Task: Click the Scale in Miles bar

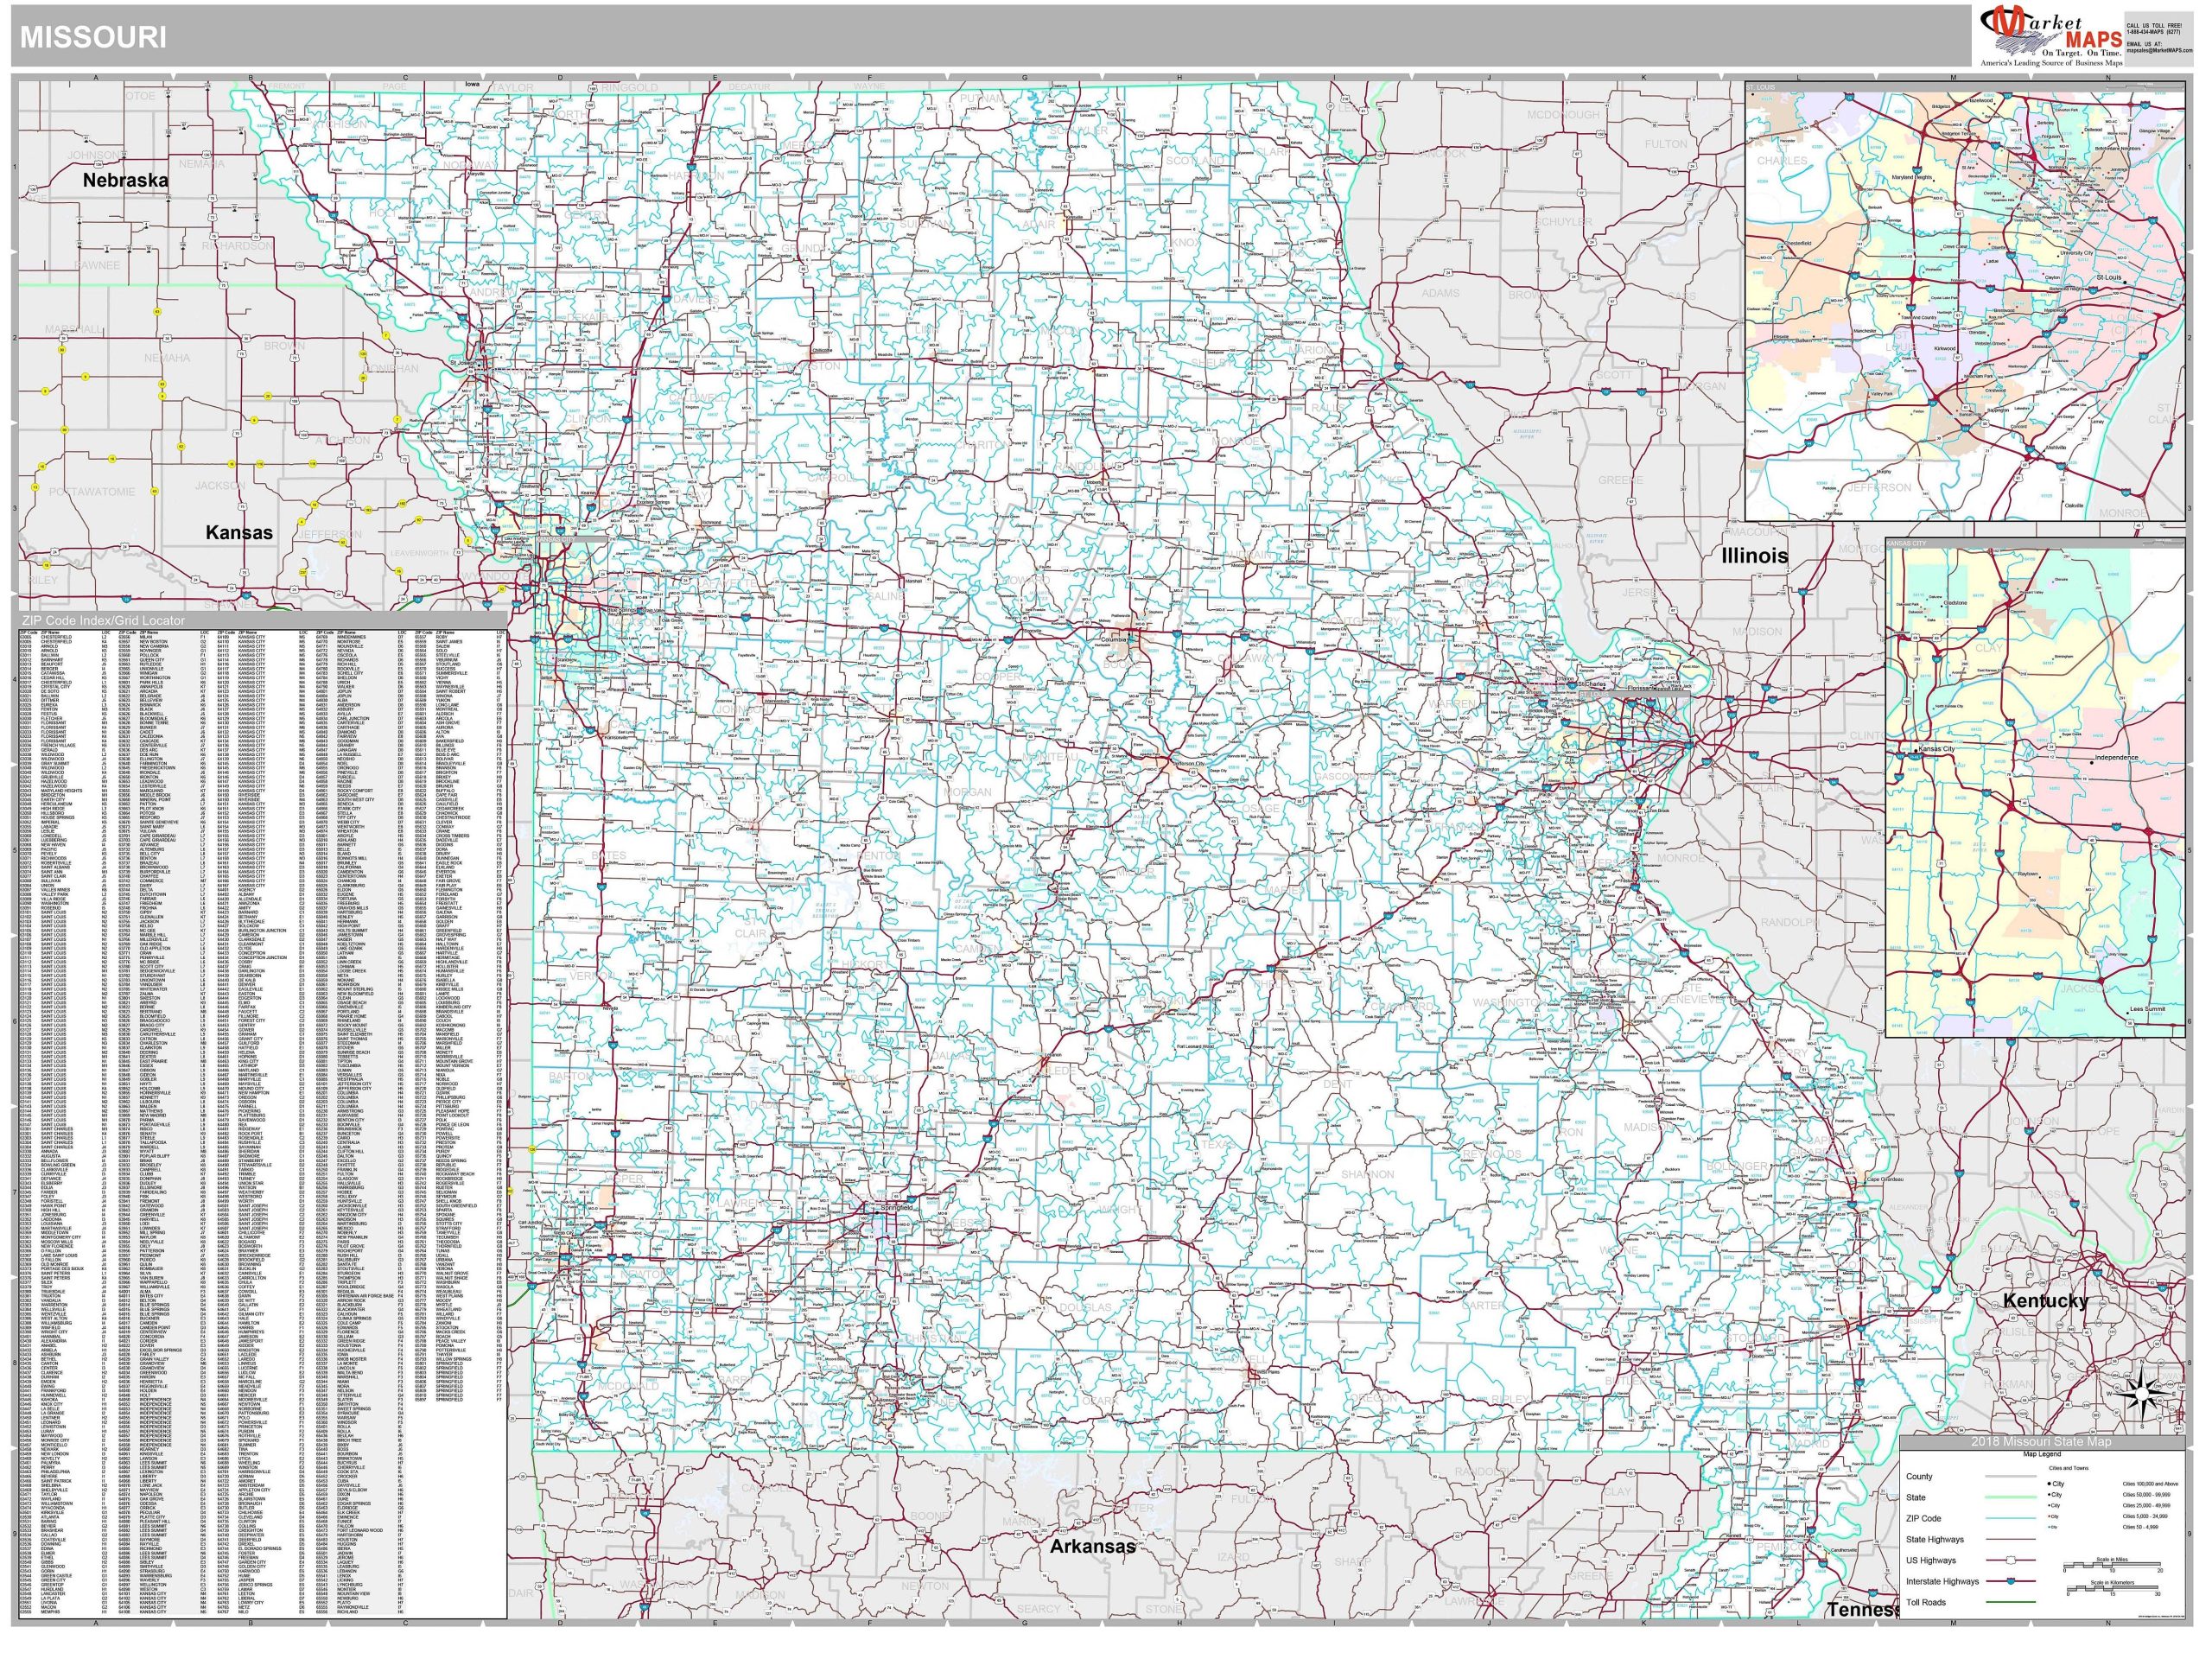Action: click(2113, 1566)
